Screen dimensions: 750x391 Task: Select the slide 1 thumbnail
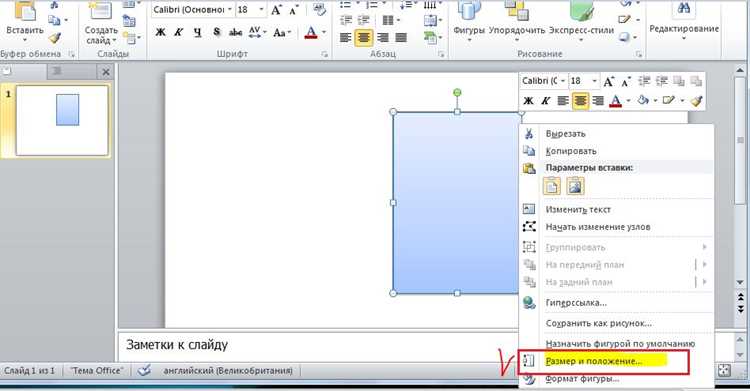click(62, 121)
